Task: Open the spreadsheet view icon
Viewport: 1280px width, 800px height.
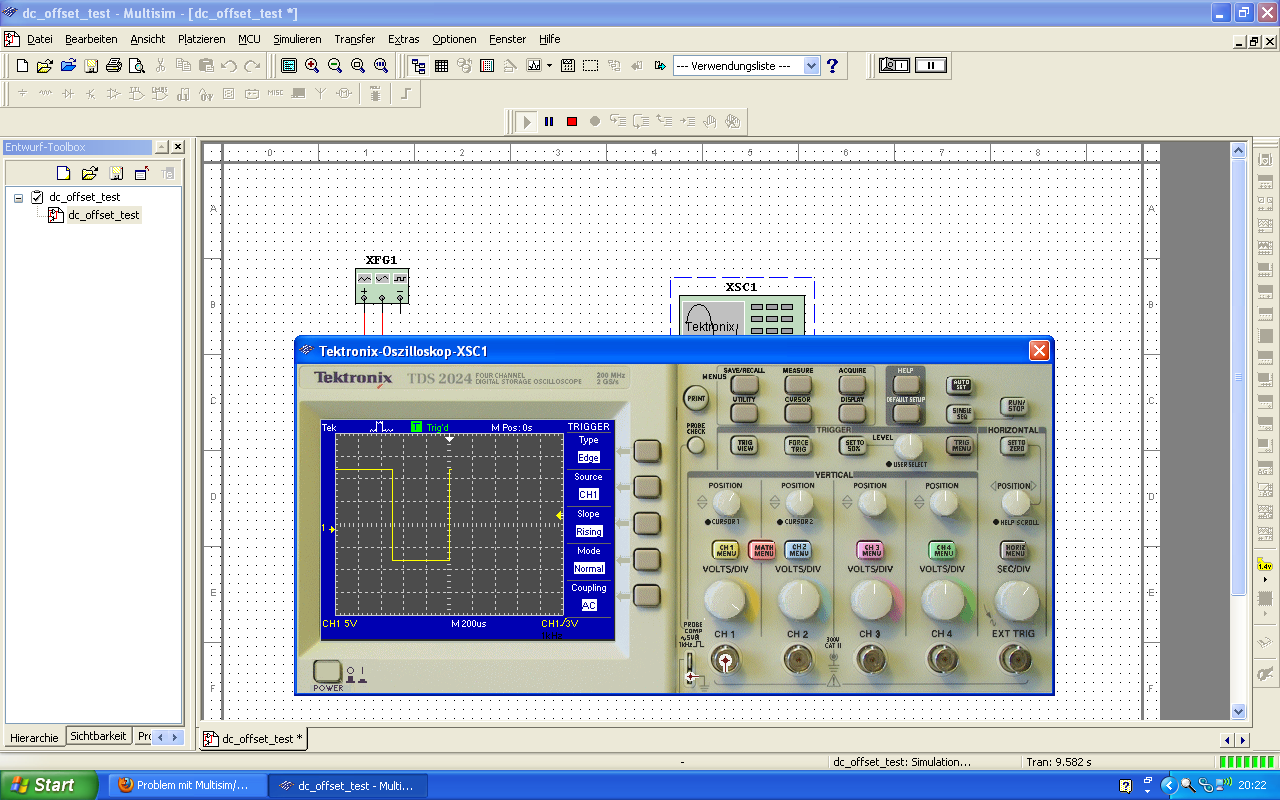Action: click(441, 66)
